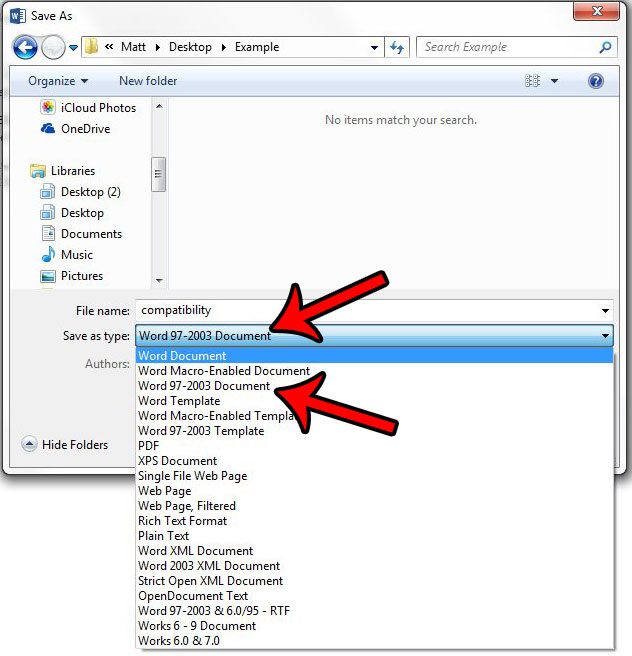Screen dimensions: 632x656
Task: Open the File name dropdown arrow
Action: [x=605, y=310]
